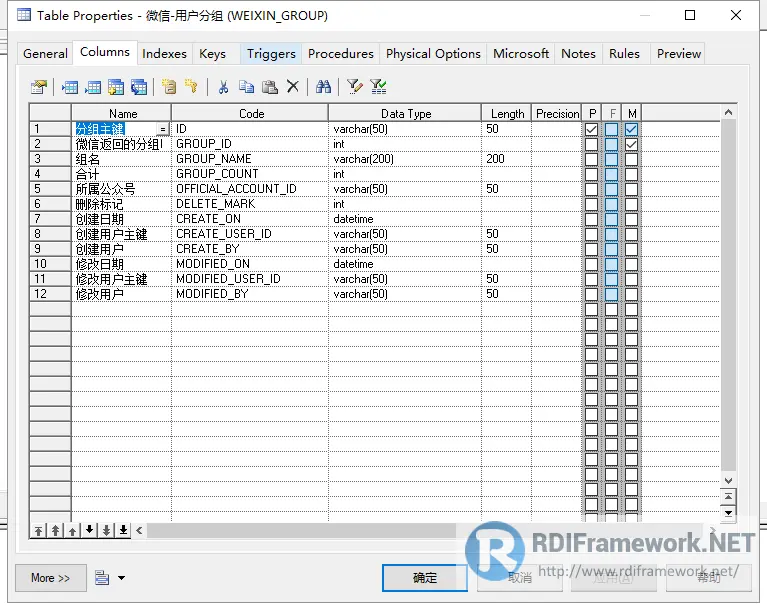767x610 pixels.
Task: Click the Length column header
Action: pyautogui.click(x=507, y=113)
